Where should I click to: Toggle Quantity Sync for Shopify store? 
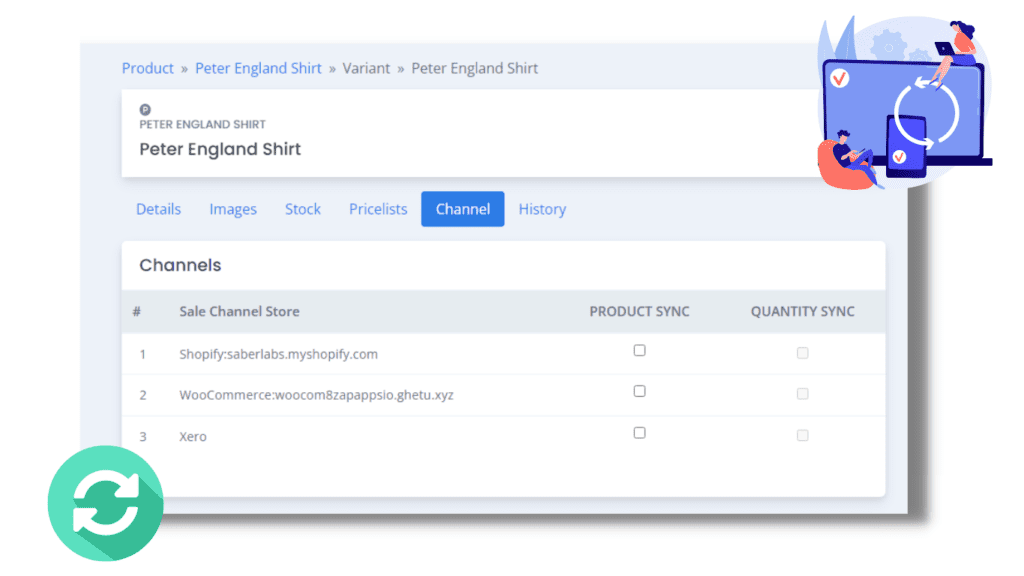803,353
